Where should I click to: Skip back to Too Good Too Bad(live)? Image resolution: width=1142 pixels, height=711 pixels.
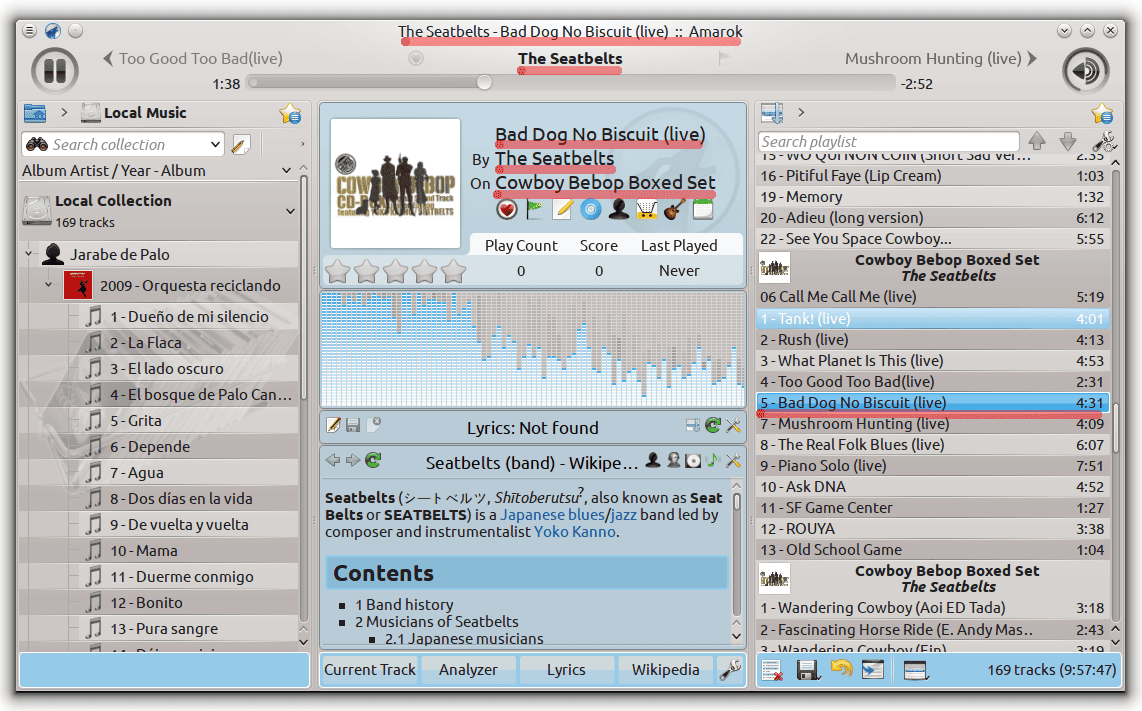pyautogui.click(x=192, y=58)
